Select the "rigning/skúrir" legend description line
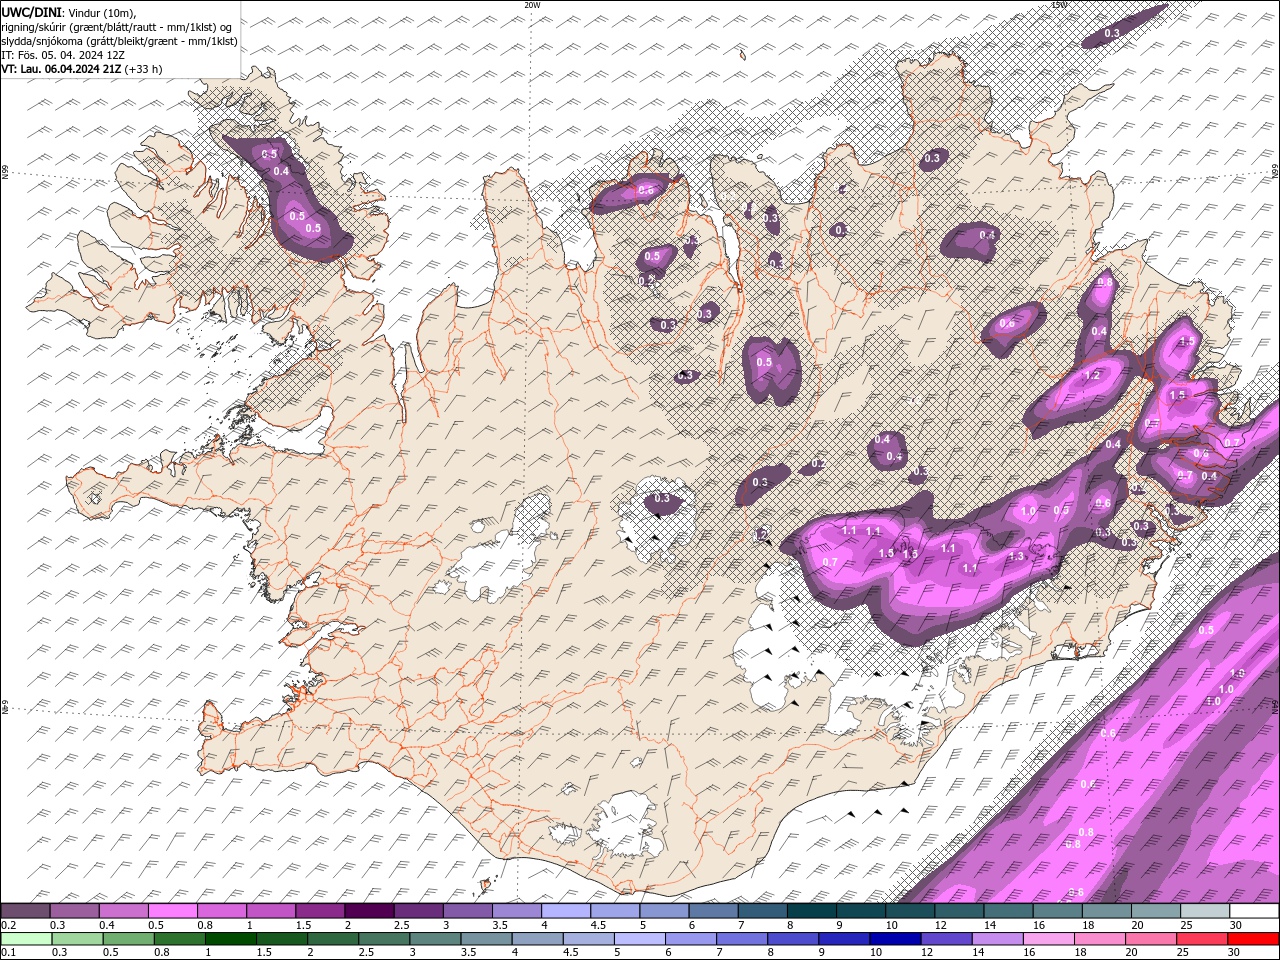The height and width of the screenshot is (960, 1280). (116, 26)
